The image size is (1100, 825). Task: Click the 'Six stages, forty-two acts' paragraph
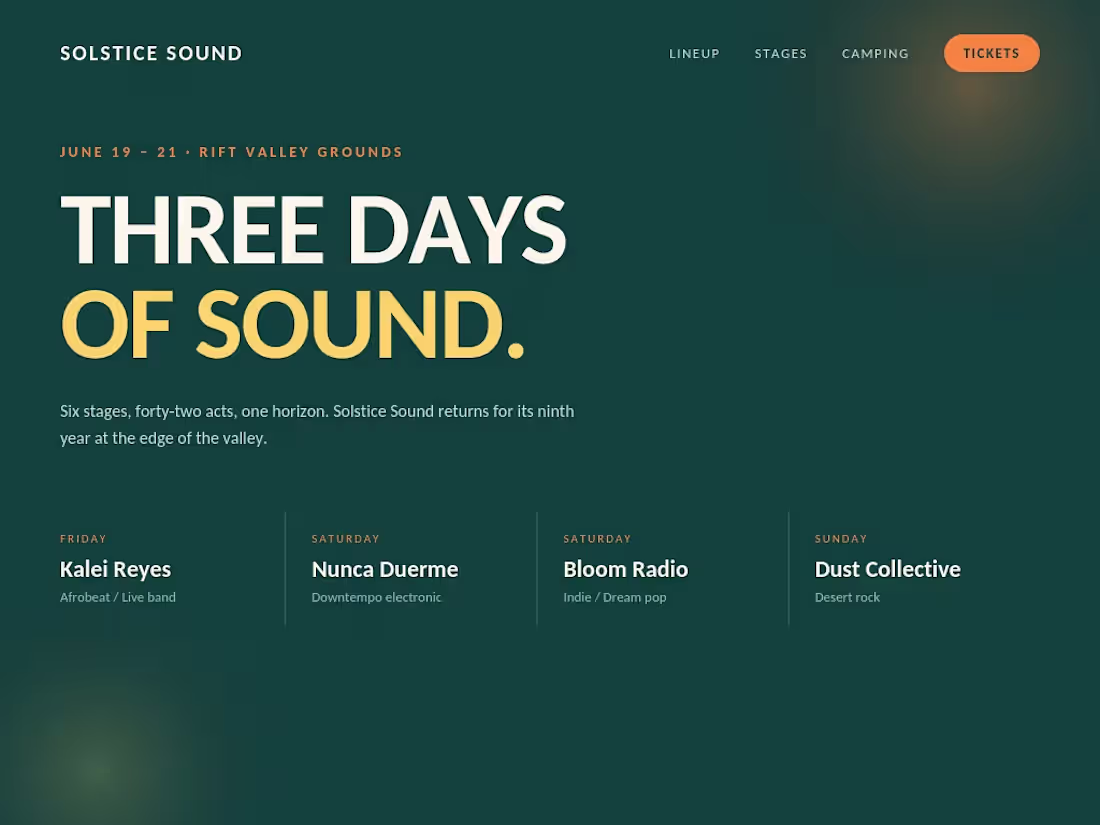317,424
